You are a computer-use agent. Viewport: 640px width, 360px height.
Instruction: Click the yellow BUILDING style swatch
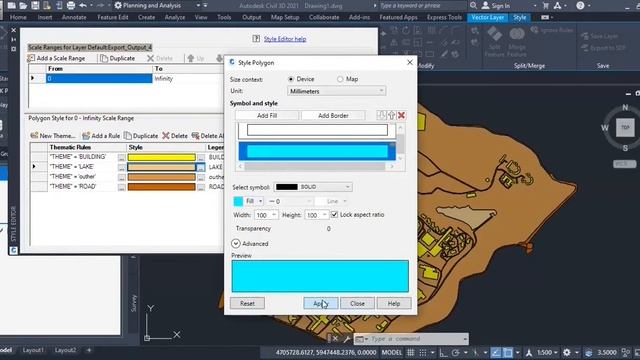click(162, 157)
